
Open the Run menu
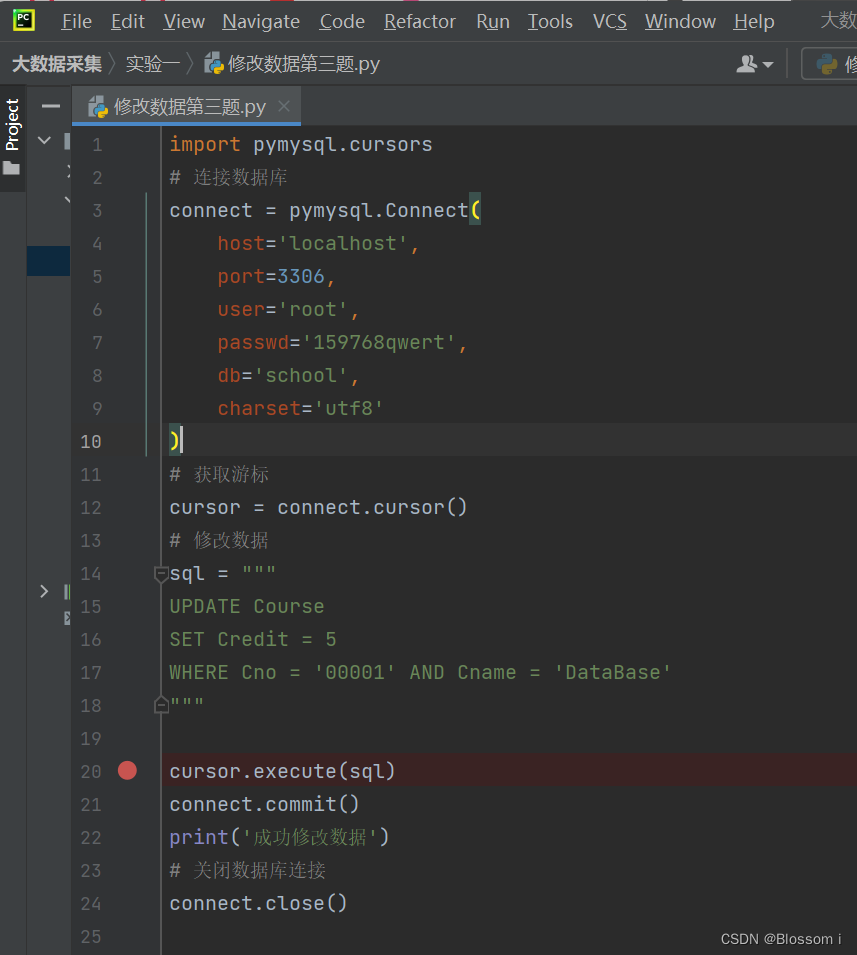[x=493, y=21]
